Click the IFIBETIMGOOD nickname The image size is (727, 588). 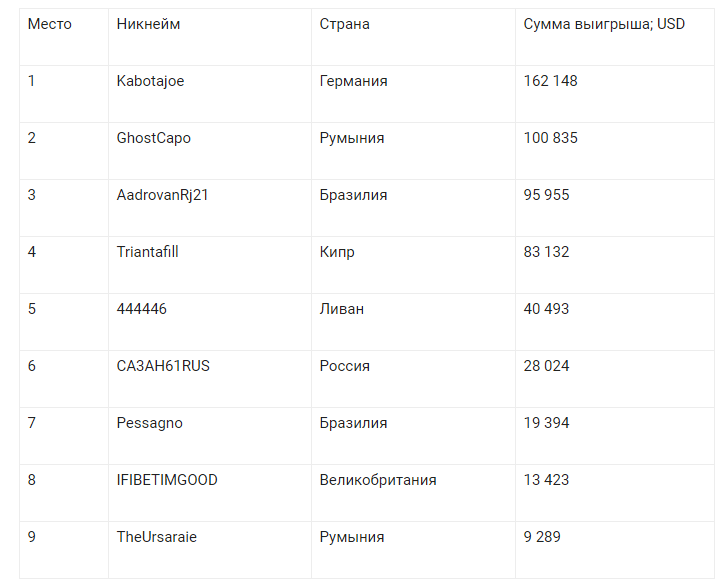(x=166, y=480)
